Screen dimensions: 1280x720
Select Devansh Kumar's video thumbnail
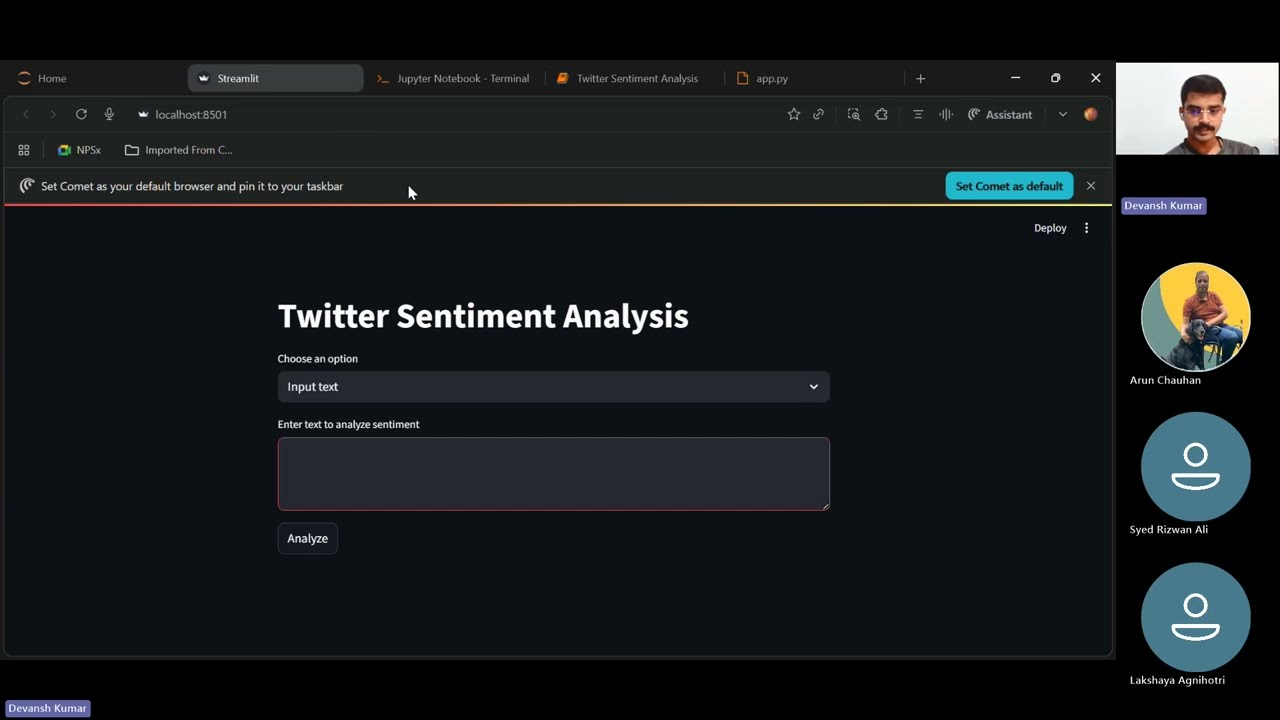(1197, 109)
